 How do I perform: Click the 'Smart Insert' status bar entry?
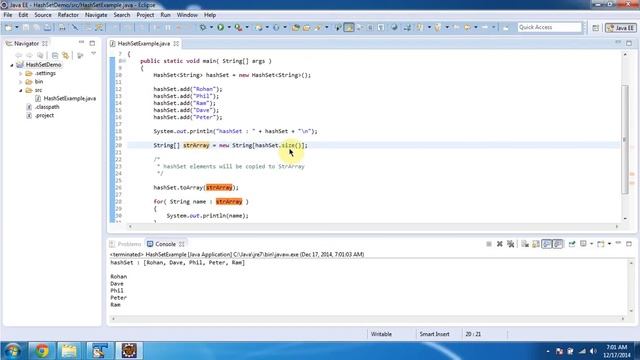point(434,334)
